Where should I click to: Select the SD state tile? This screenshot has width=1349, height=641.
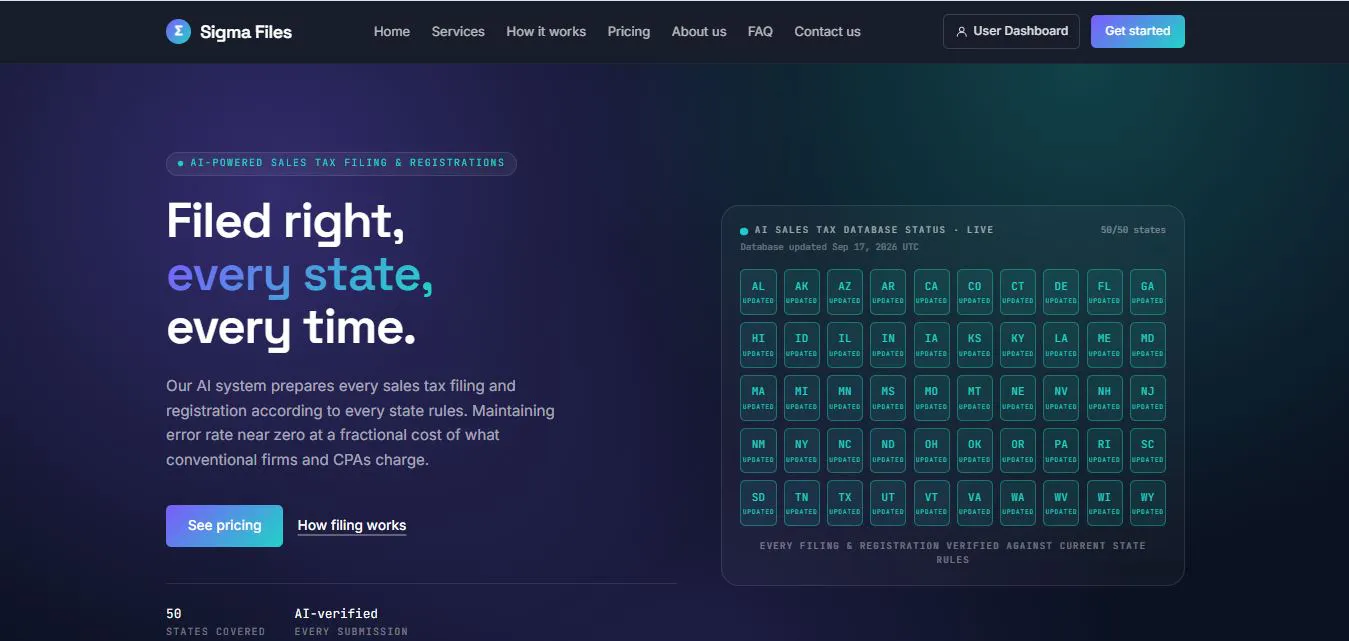758,503
